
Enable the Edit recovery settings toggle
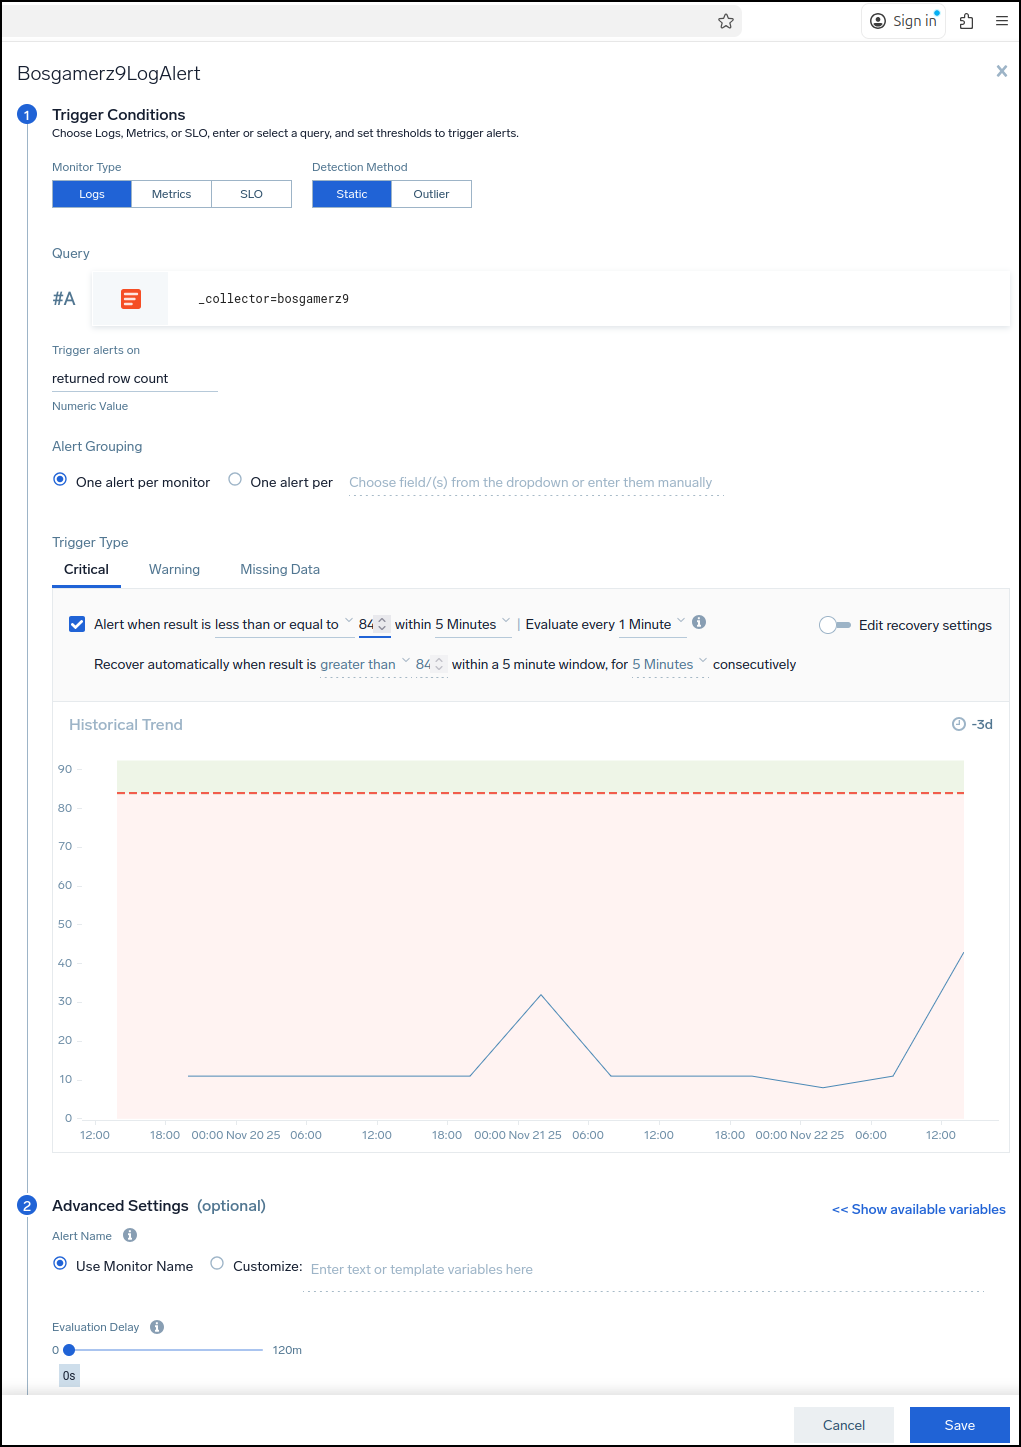tap(834, 625)
